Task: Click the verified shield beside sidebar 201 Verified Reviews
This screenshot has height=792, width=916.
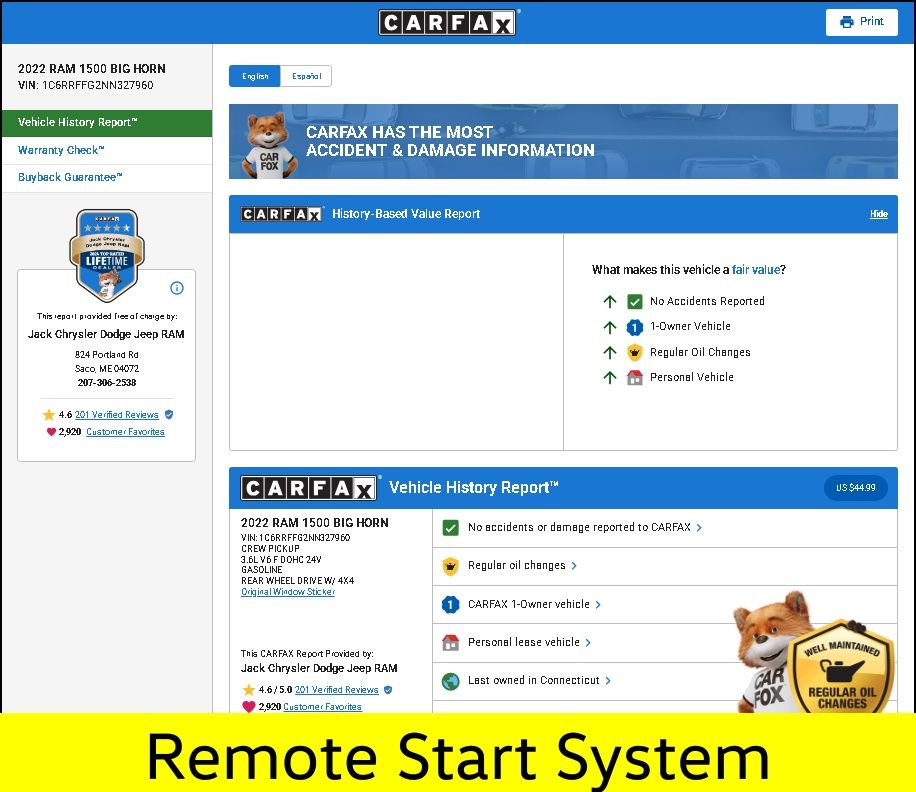Action: 169,415
